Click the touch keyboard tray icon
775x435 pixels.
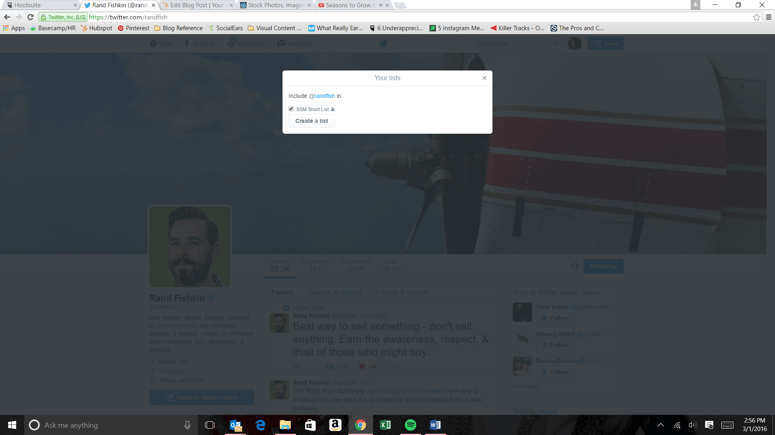728,425
